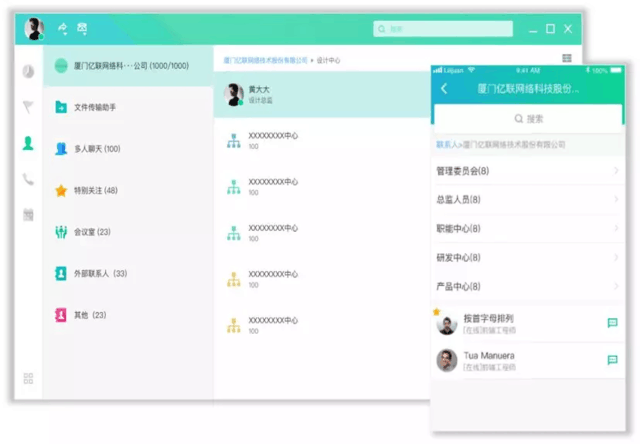This screenshot has height=444, width=640.
Task: Click the 联系人 breadcrumb link on mobile
Action: 447,145
